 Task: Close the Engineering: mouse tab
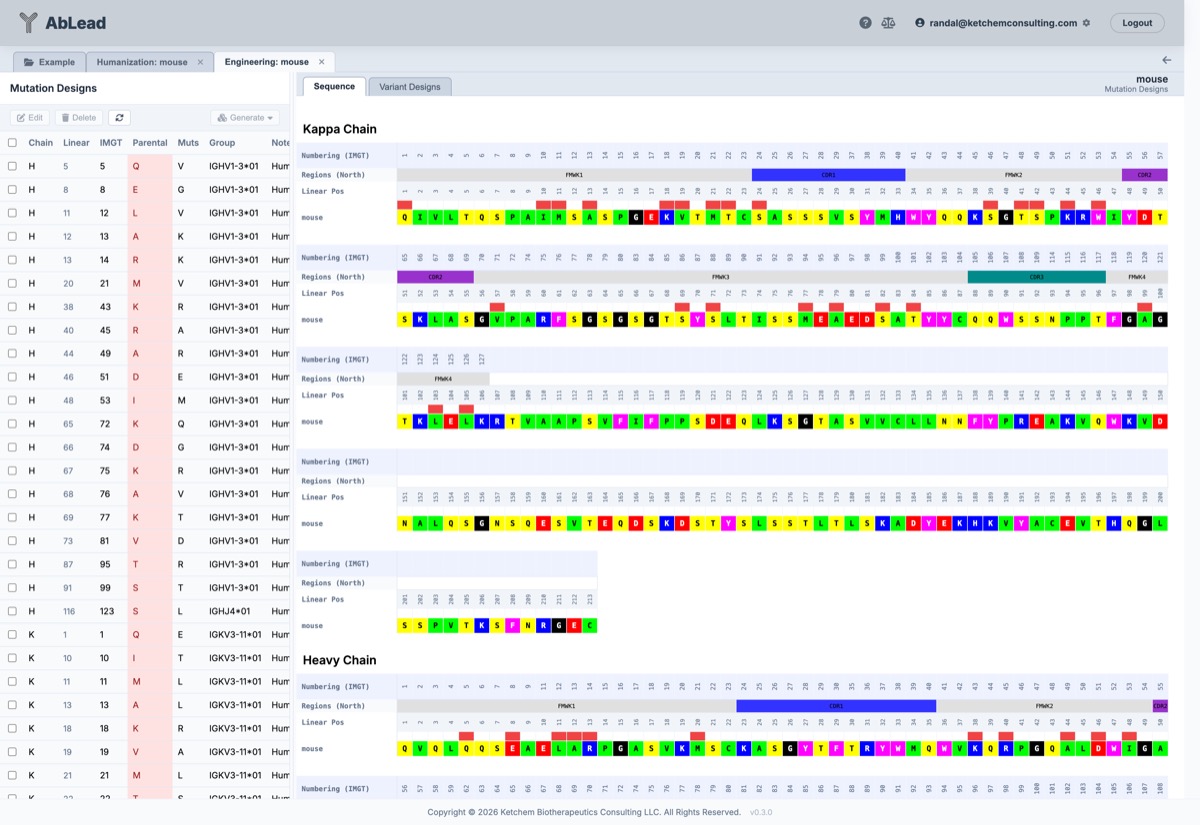(321, 62)
